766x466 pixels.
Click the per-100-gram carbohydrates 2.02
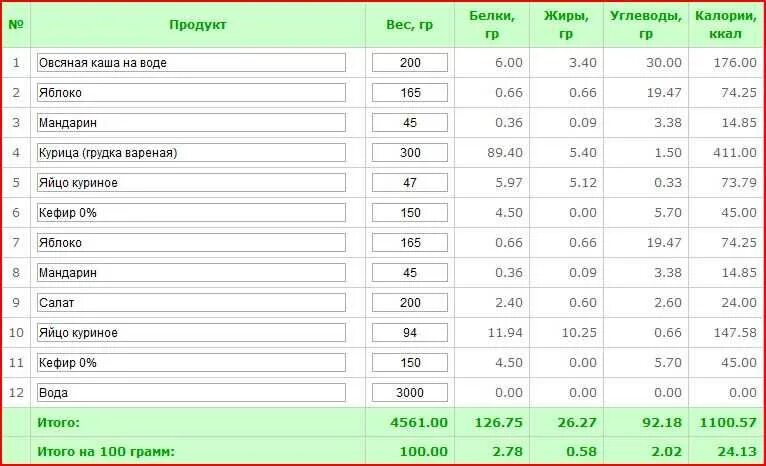point(666,452)
